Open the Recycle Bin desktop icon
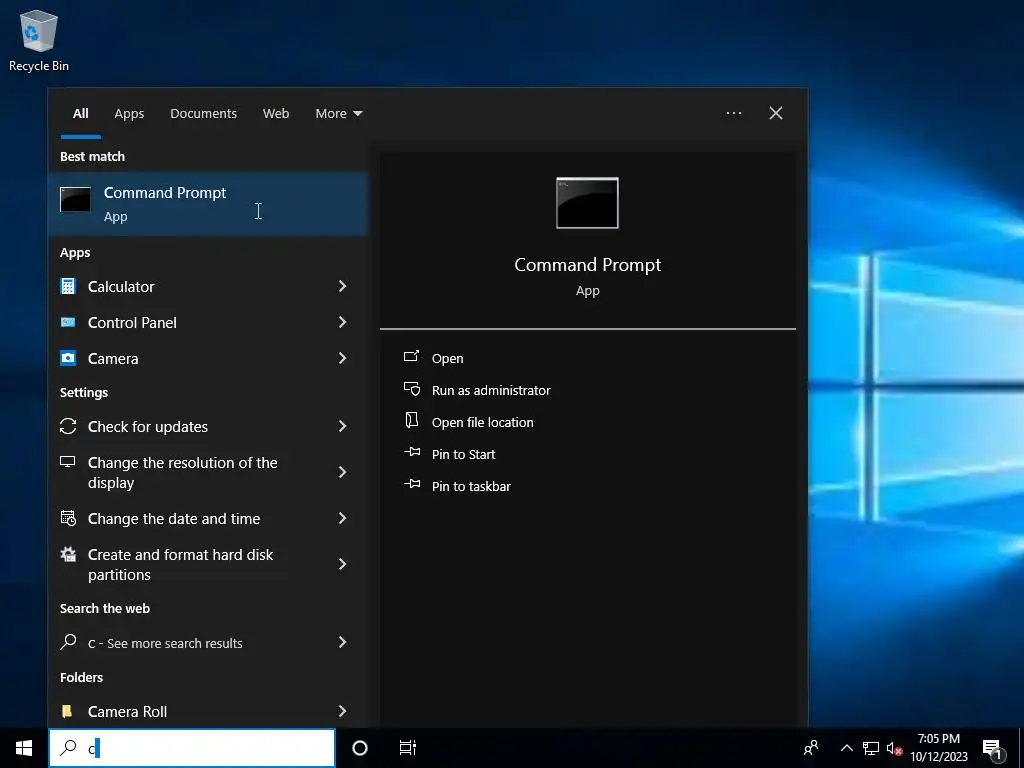This screenshot has width=1024, height=768. 39,40
